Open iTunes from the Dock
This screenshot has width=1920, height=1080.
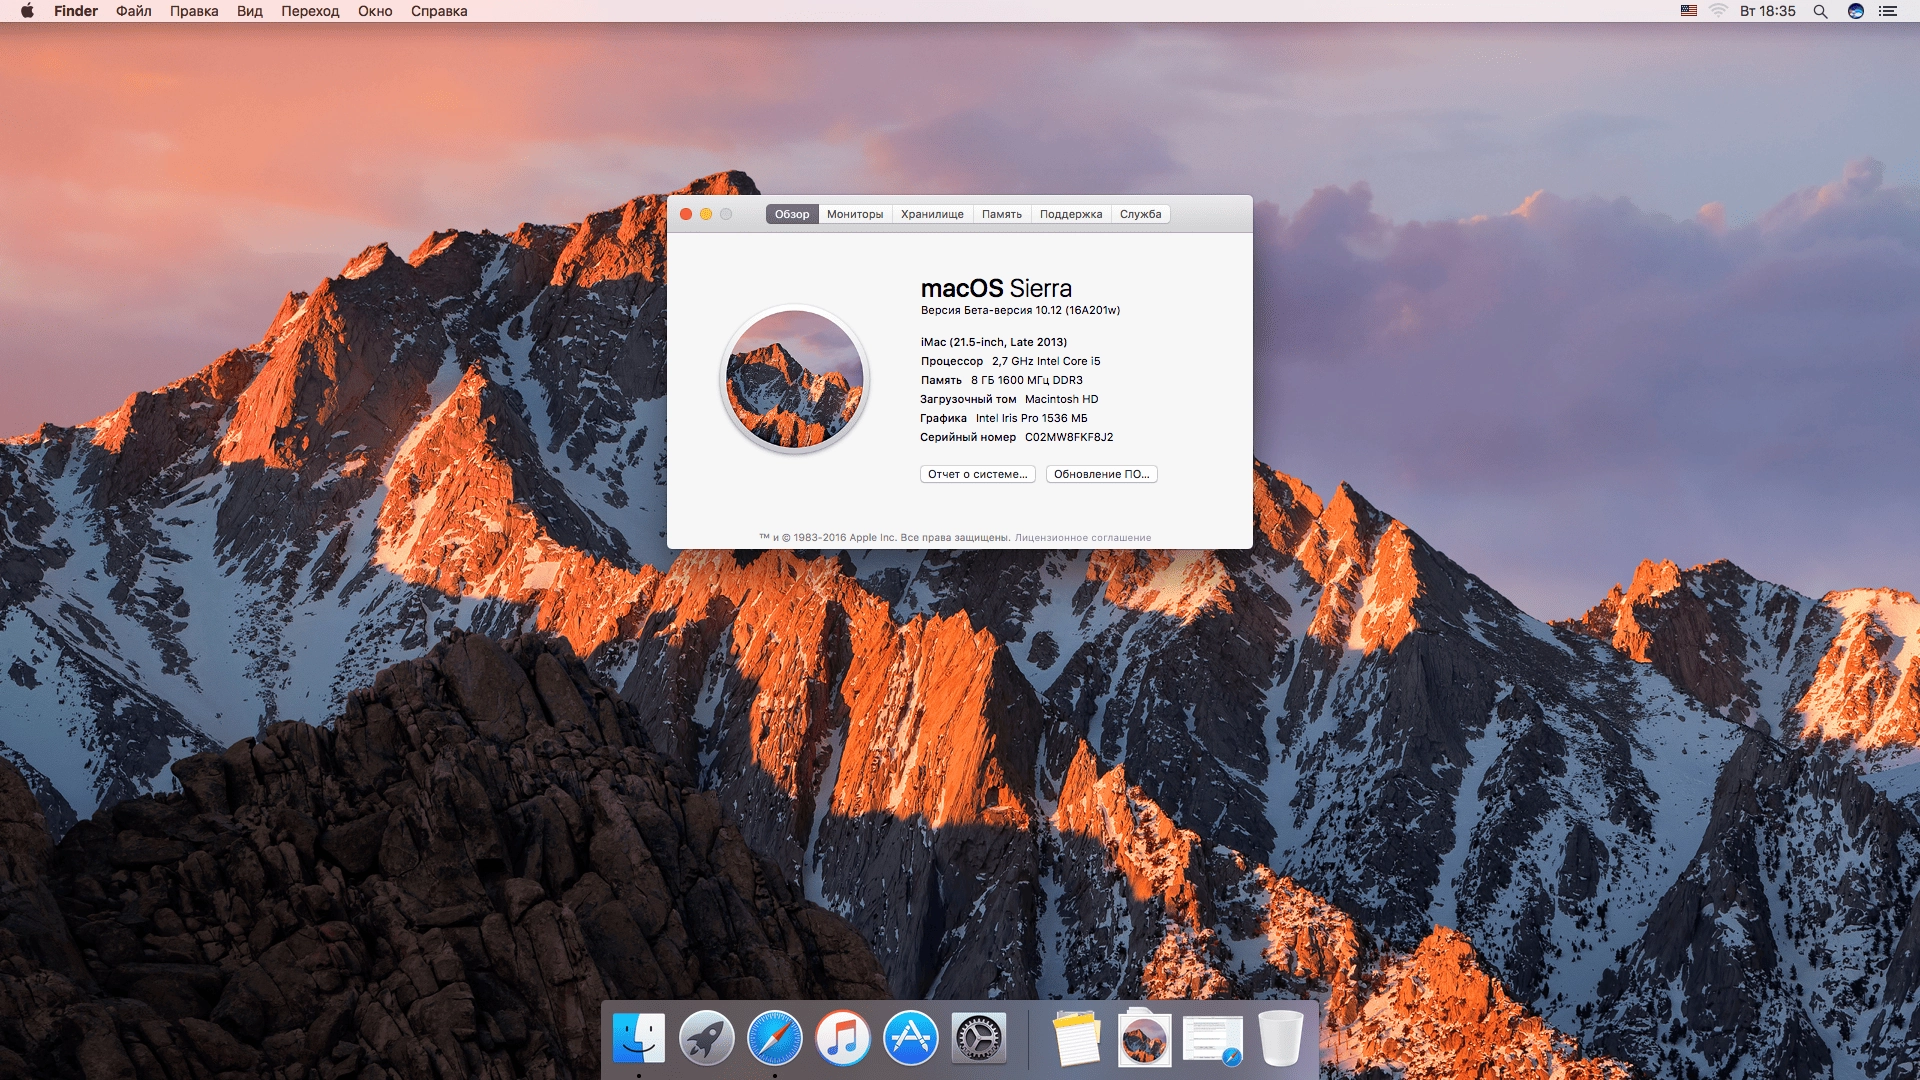(842, 1038)
